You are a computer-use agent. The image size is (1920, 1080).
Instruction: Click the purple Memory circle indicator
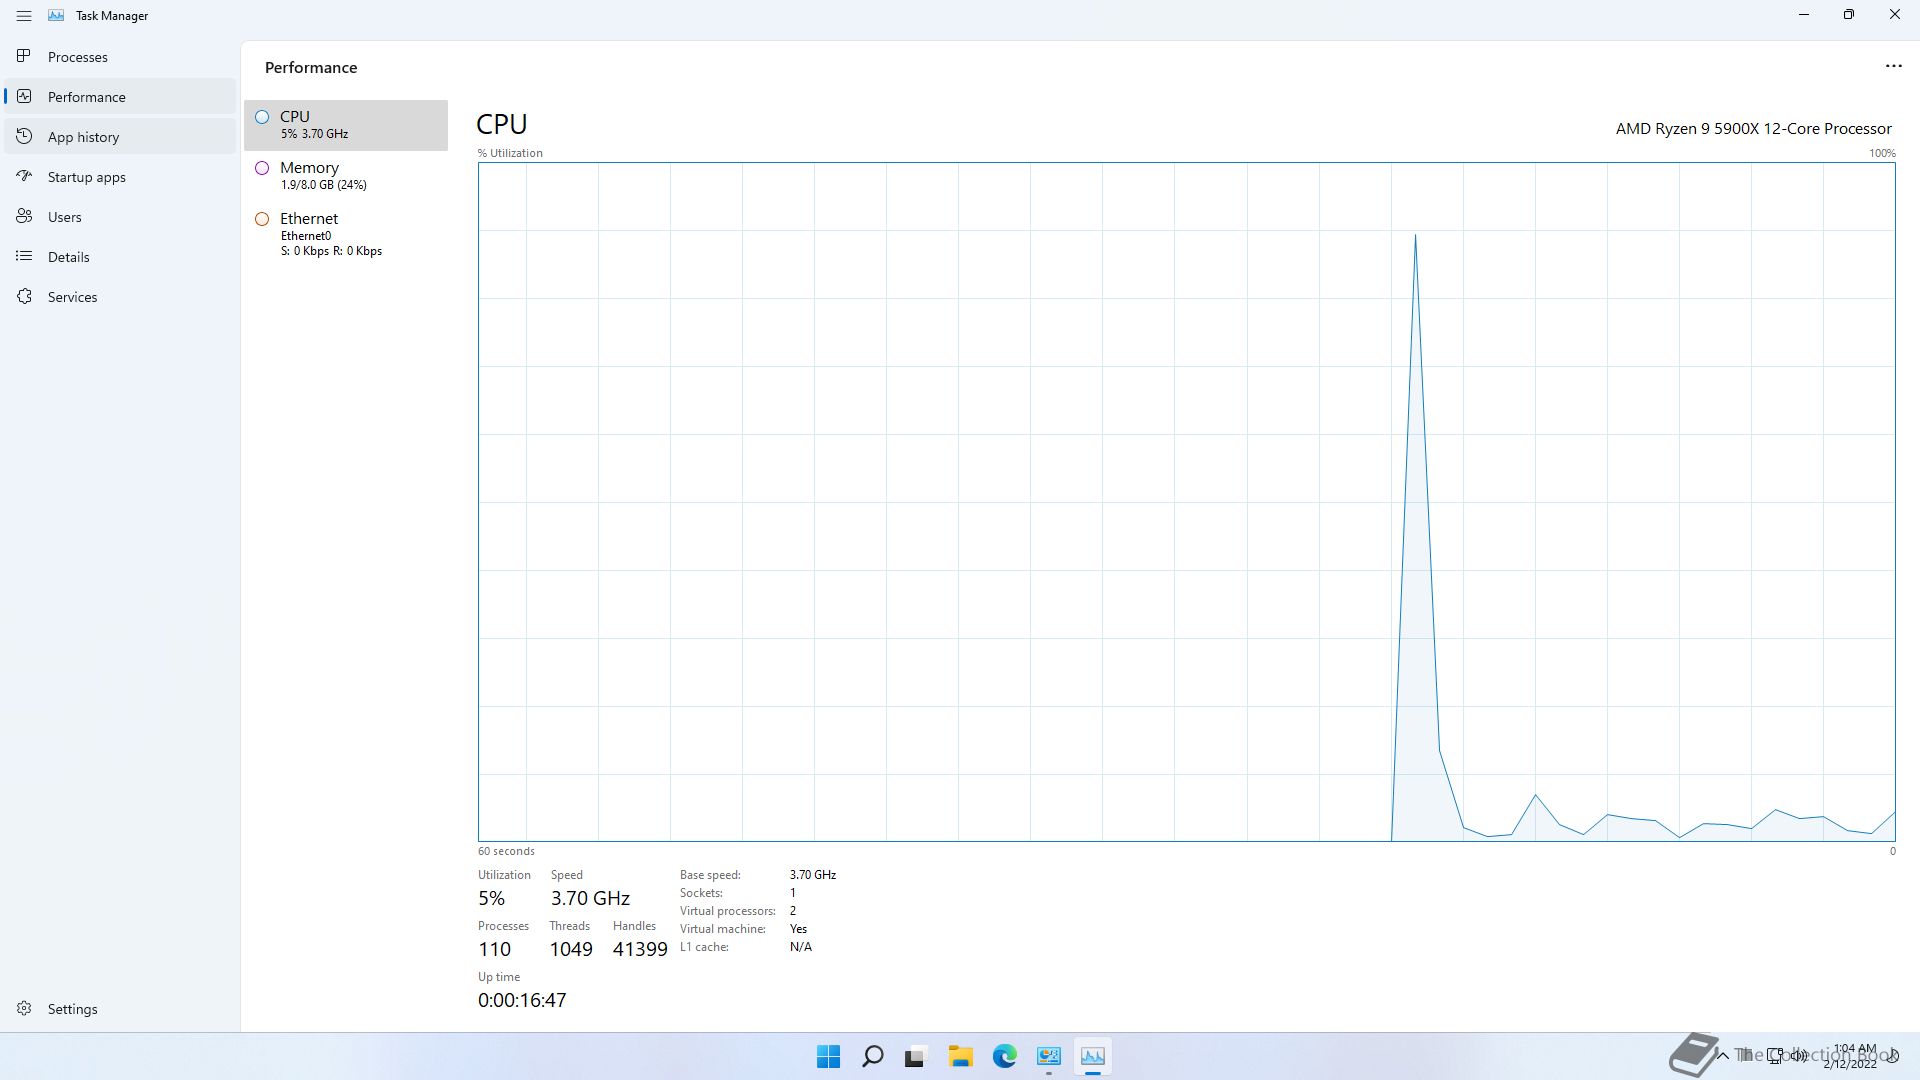262,168
